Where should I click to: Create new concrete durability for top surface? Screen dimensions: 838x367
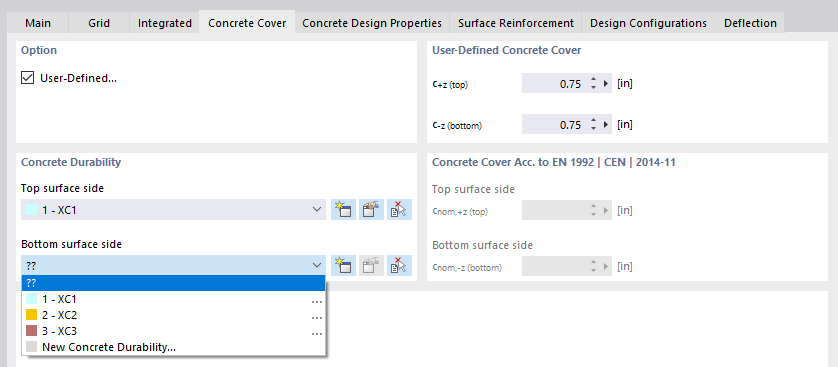(344, 210)
